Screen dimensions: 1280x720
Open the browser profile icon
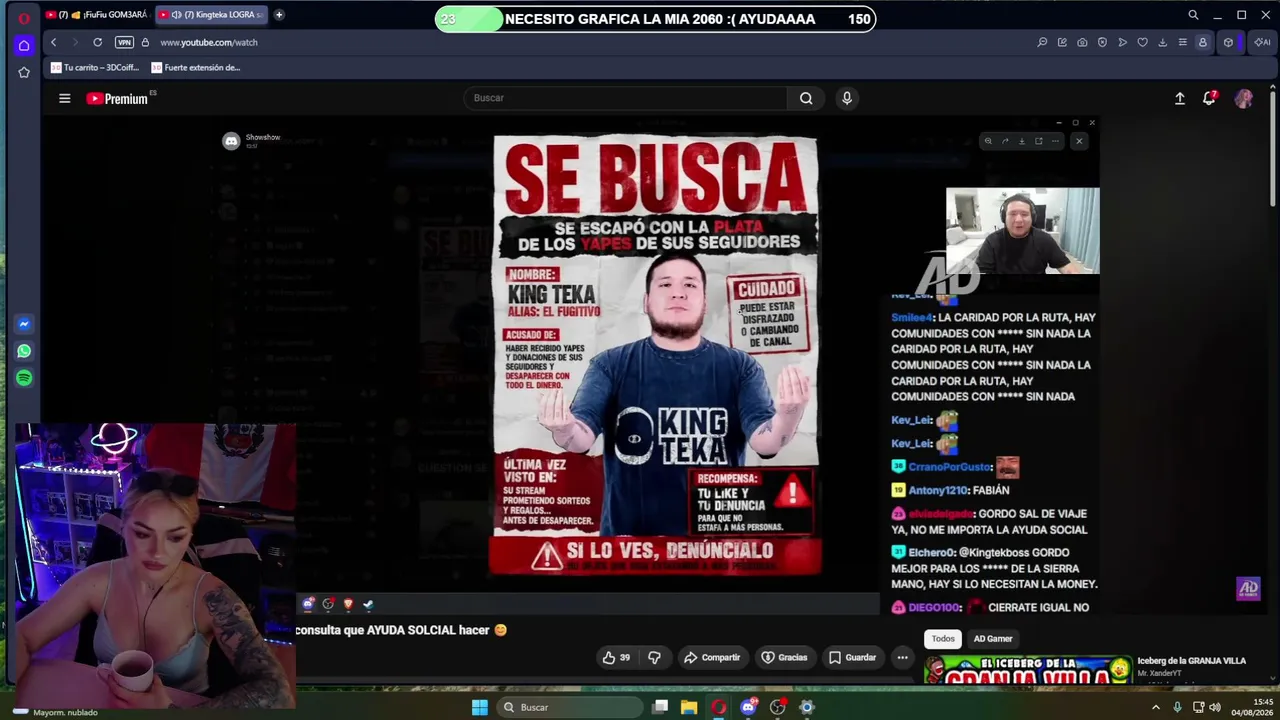(1203, 42)
